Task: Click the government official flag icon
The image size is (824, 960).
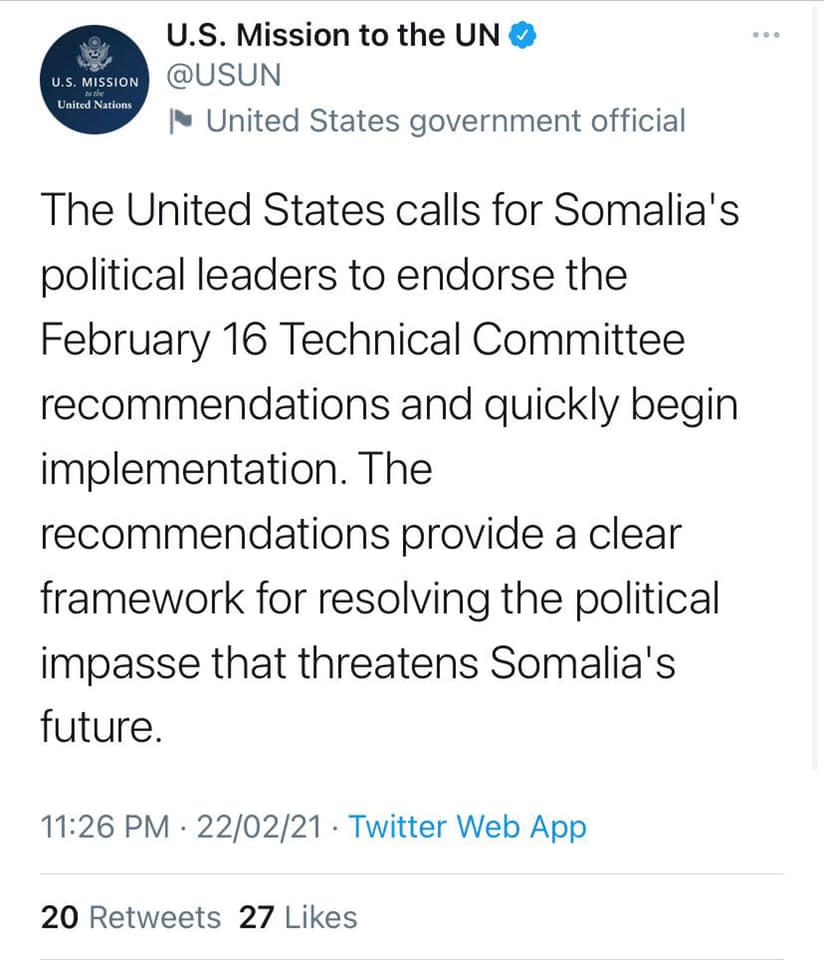Action: pos(181,121)
